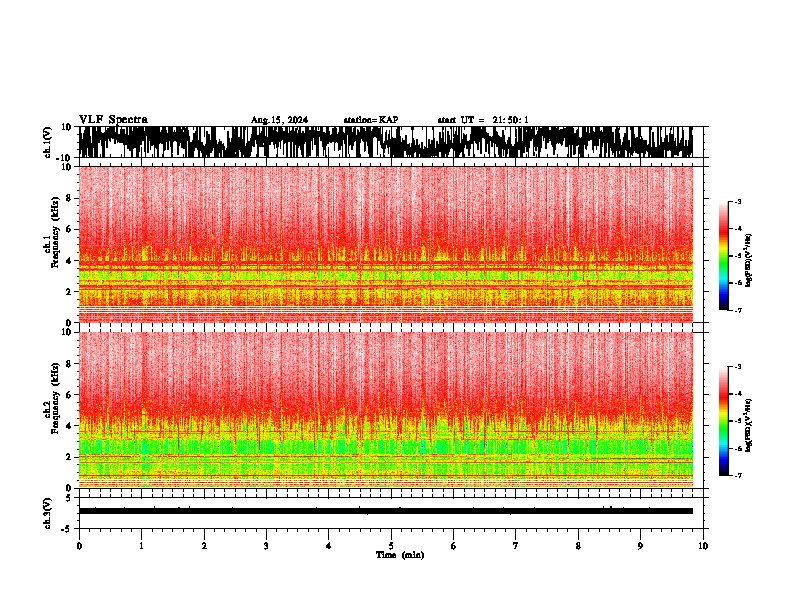Click the ch.2 colorbar label log(PSD)

point(749,425)
